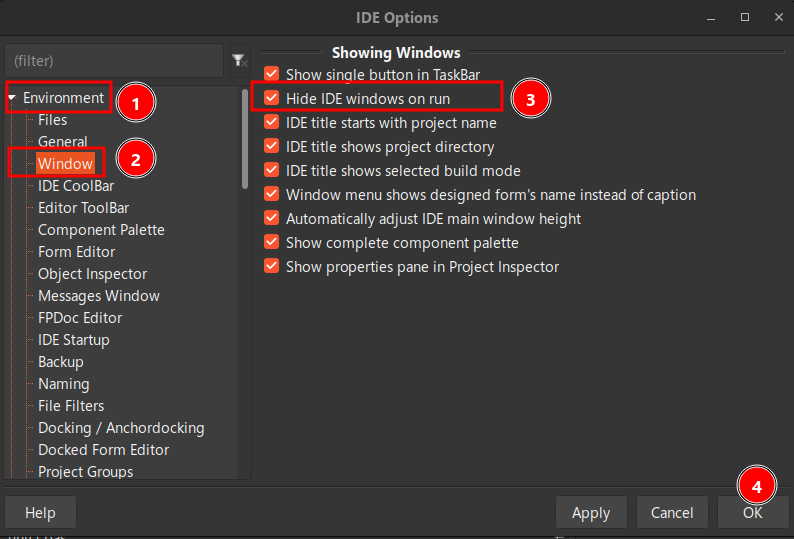Screen dimensions: 794x539
Task: Select Component Palette in options tree
Action: (101, 230)
